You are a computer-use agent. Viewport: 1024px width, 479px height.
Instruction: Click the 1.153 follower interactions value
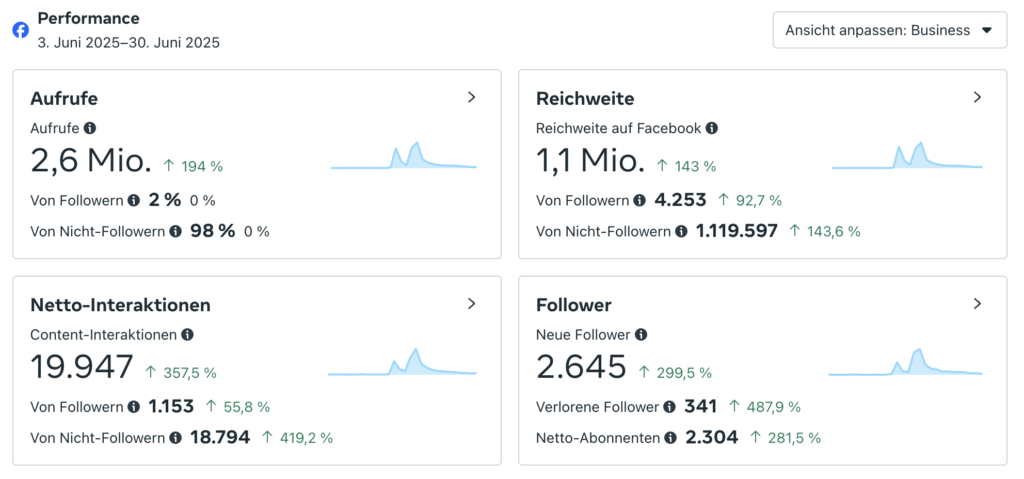point(171,406)
